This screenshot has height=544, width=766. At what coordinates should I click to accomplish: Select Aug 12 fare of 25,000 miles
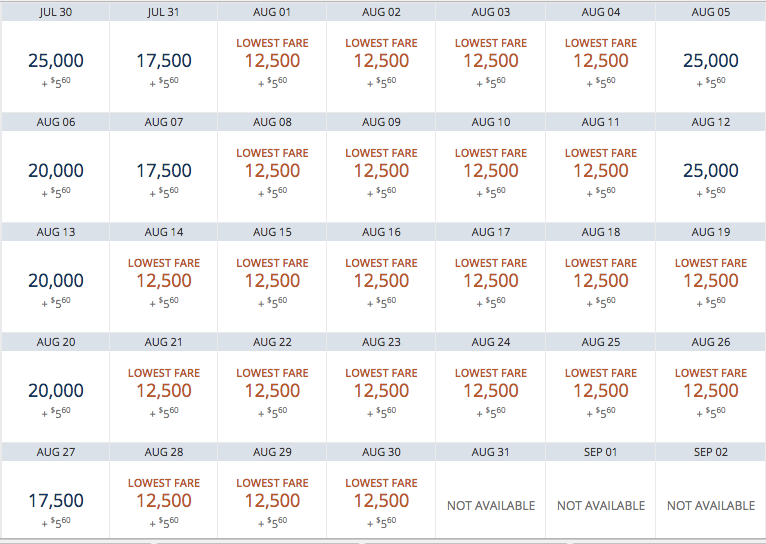(x=711, y=176)
